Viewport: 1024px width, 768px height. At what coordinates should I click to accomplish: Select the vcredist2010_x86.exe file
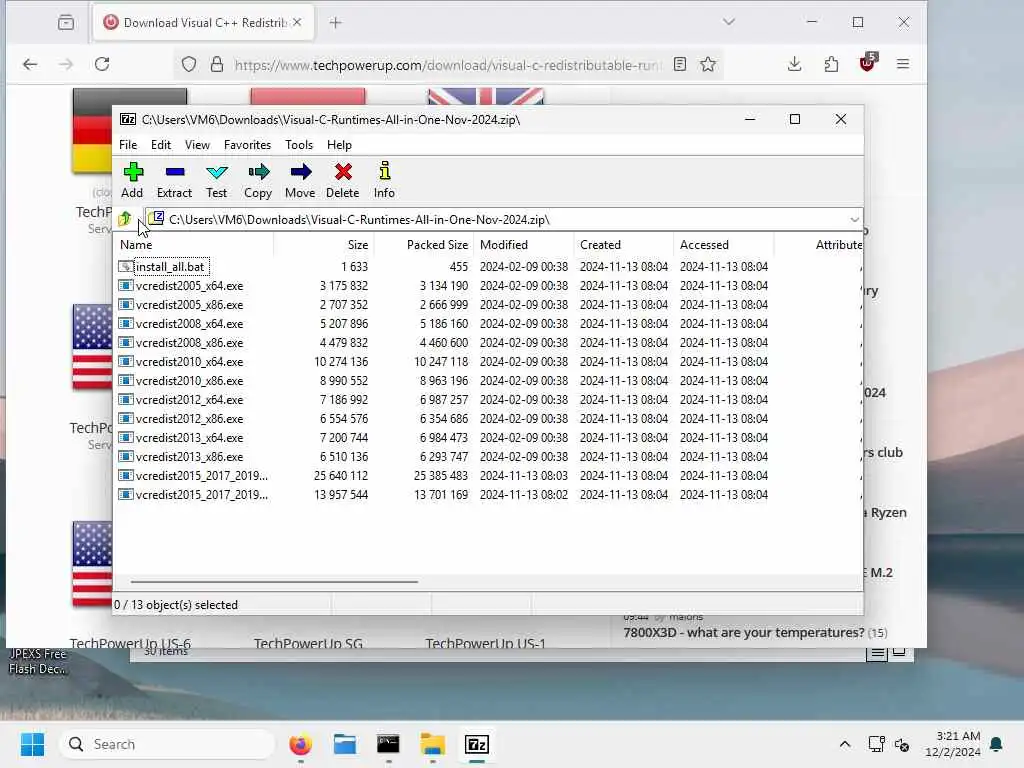[189, 381]
